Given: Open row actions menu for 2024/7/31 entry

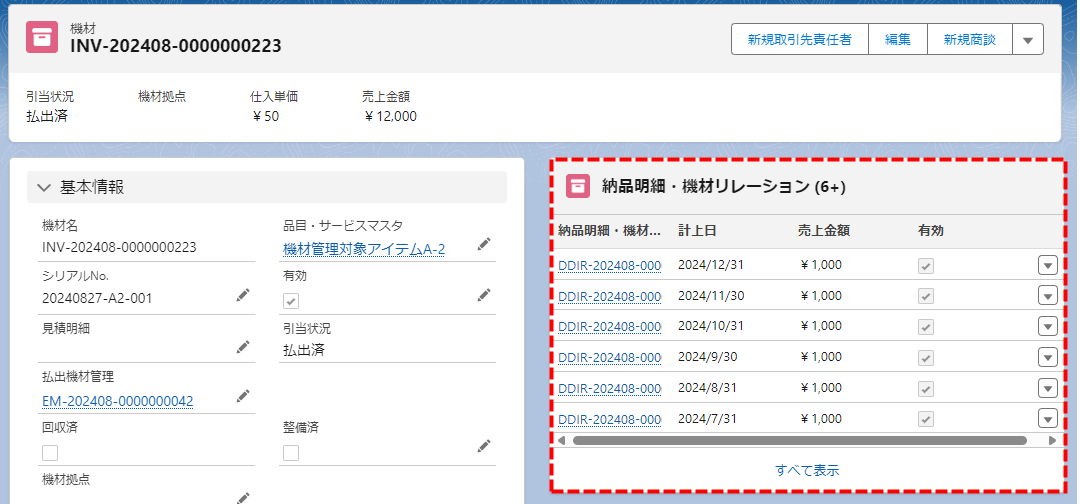Looking at the screenshot, I should click(1047, 419).
